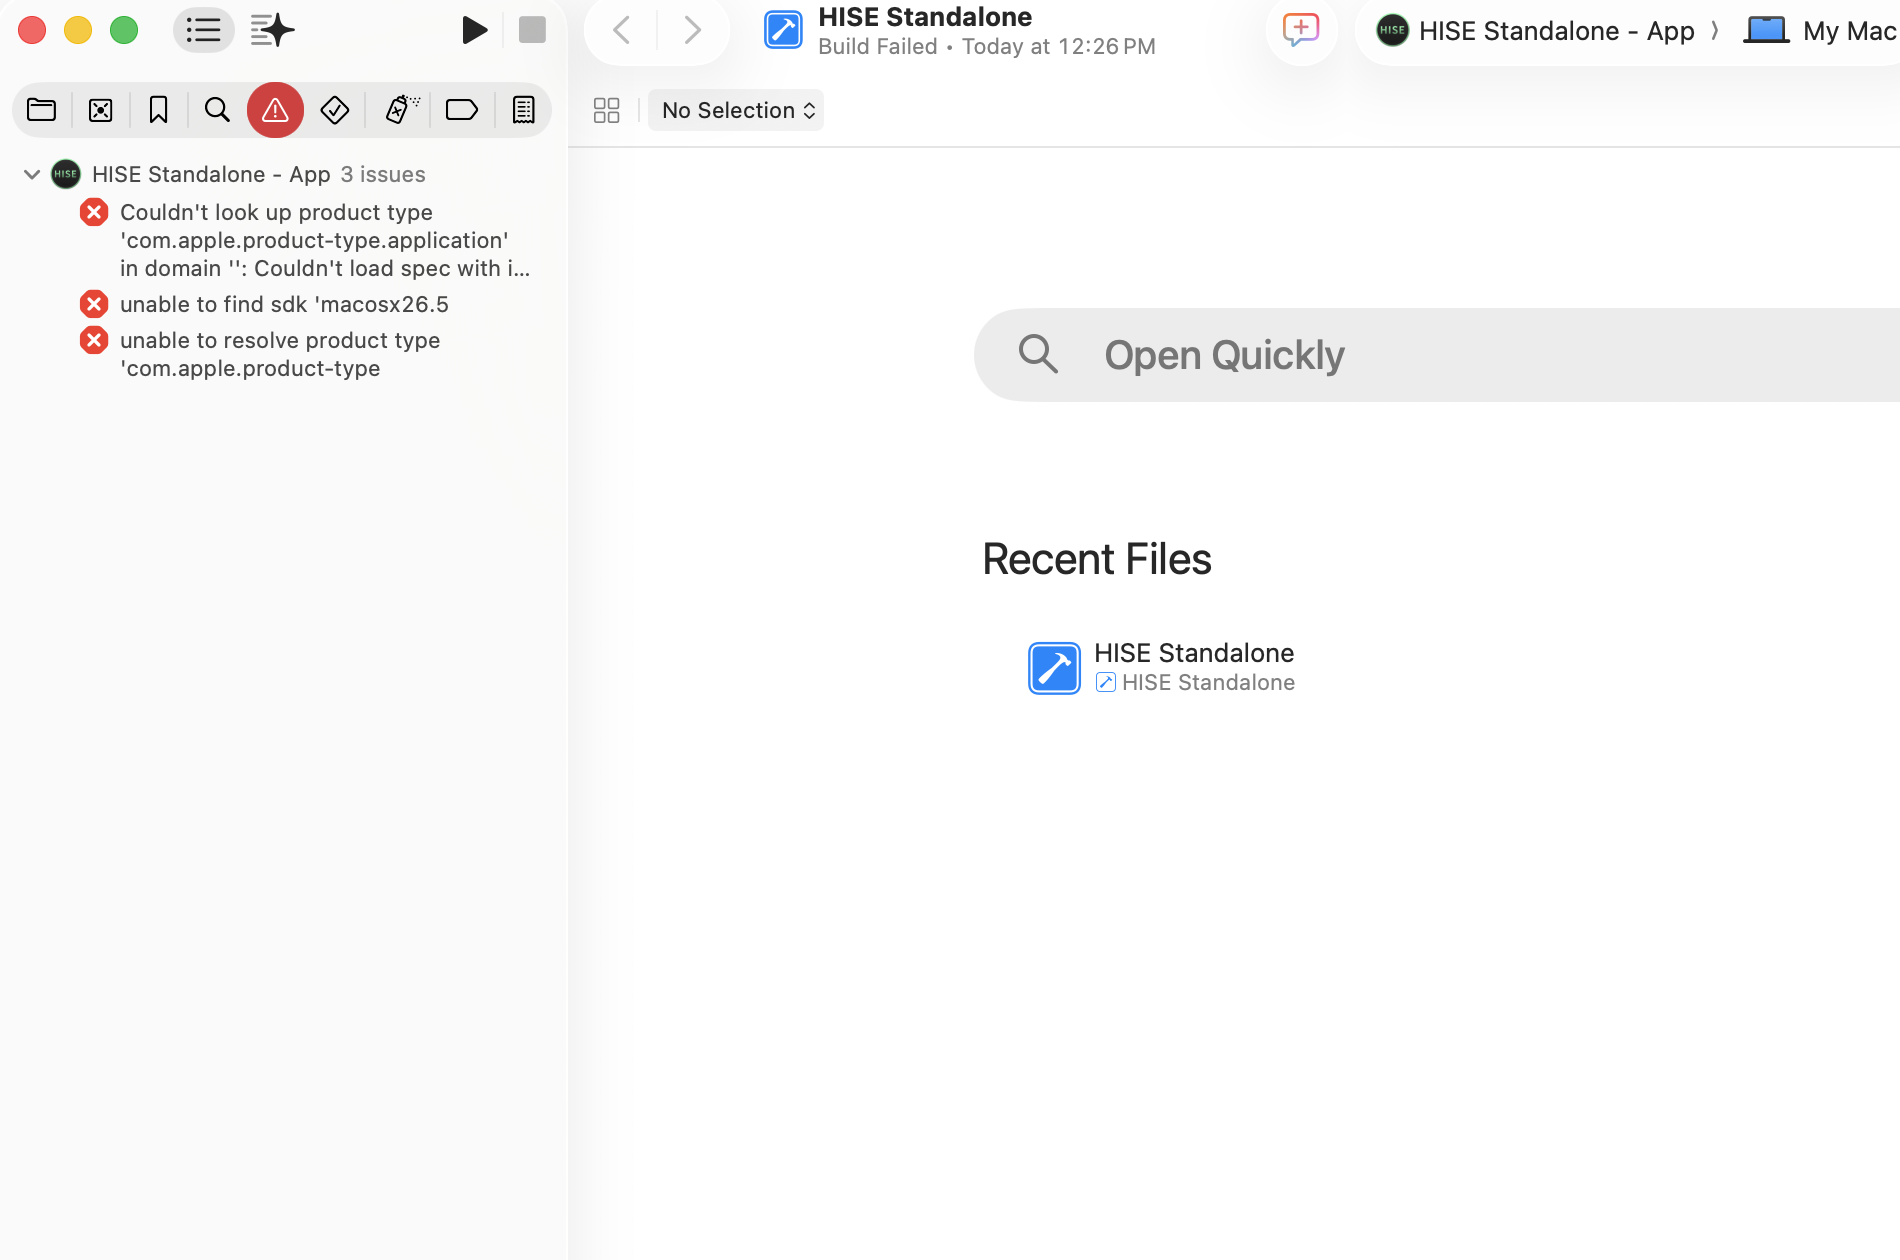Open the coding assistant sparkle icon

272,30
